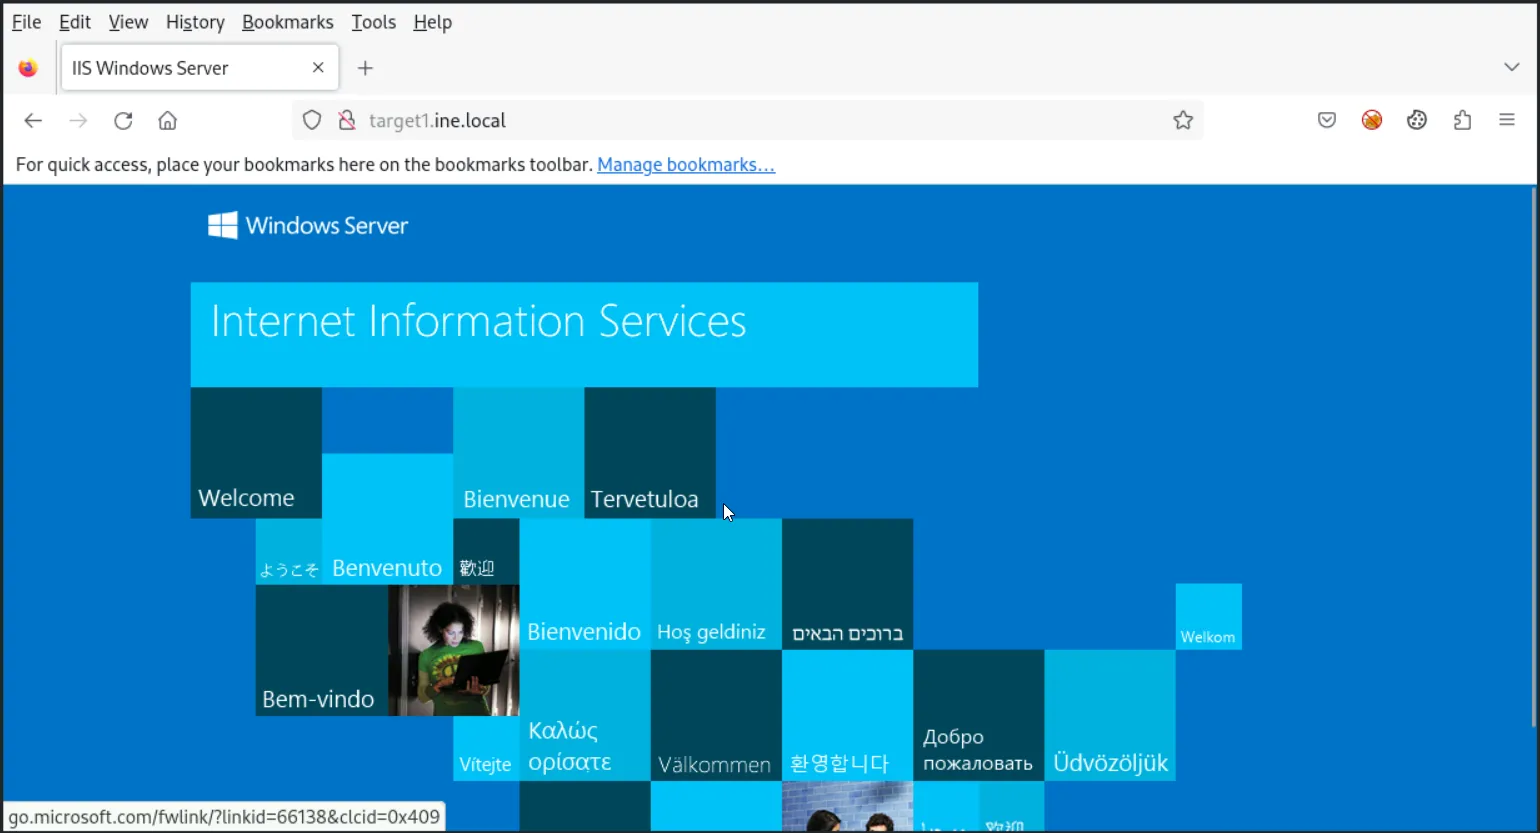Viewport: 1540px width, 833px height.
Task: Close the IIS Windows Server tab
Action: tap(318, 68)
